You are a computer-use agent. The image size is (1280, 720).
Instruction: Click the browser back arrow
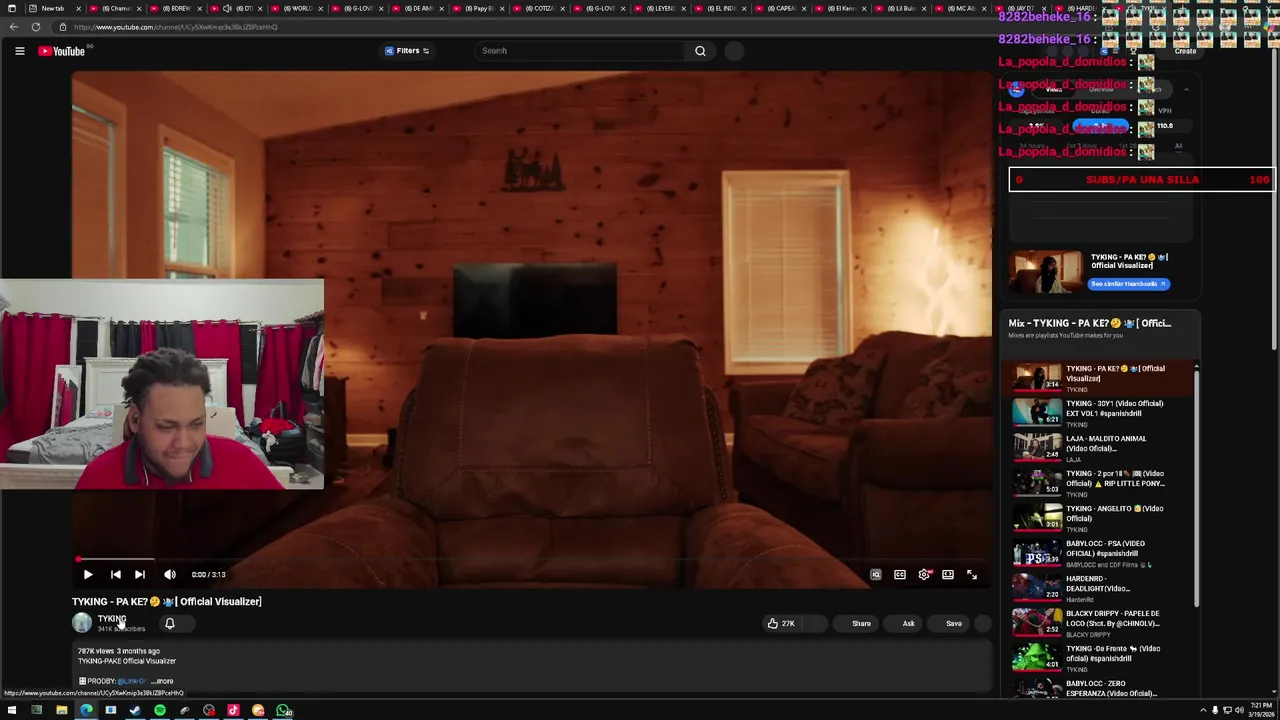coord(13,27)
